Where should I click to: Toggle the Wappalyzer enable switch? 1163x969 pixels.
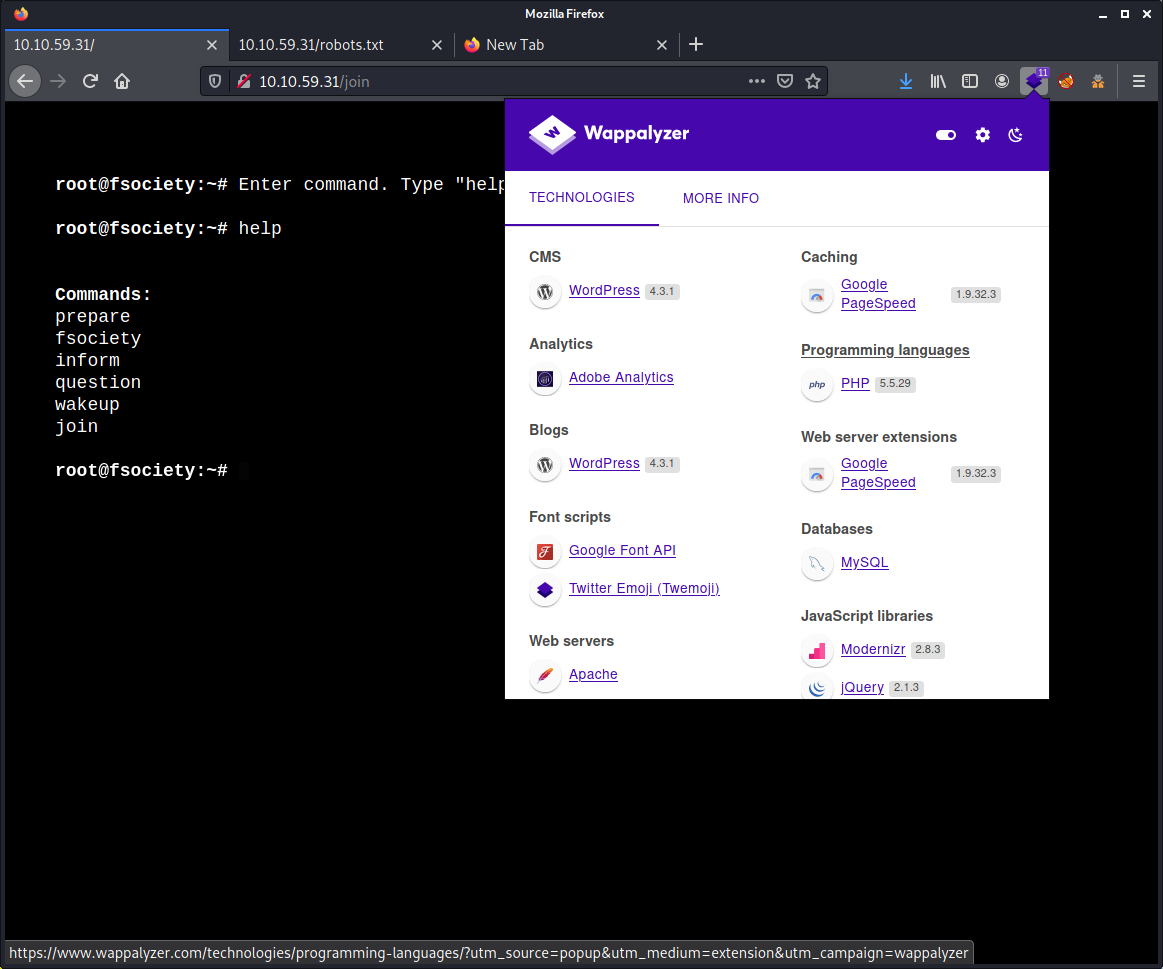pos(946,135)
